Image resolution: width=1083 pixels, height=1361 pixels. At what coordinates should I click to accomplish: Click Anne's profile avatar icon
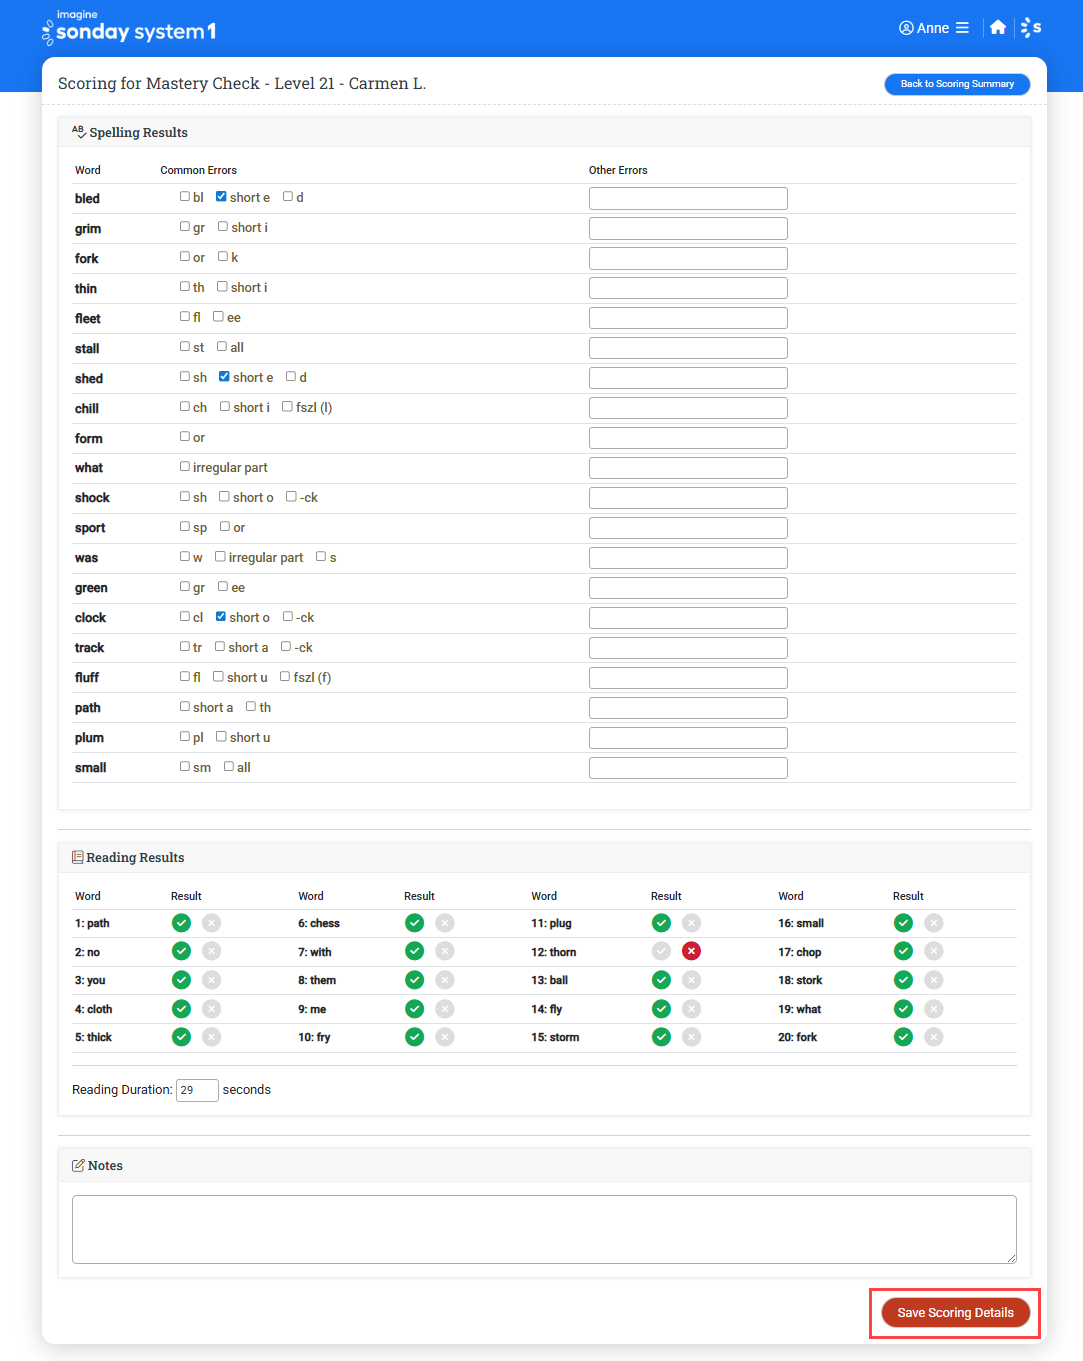tap(905, 28)
